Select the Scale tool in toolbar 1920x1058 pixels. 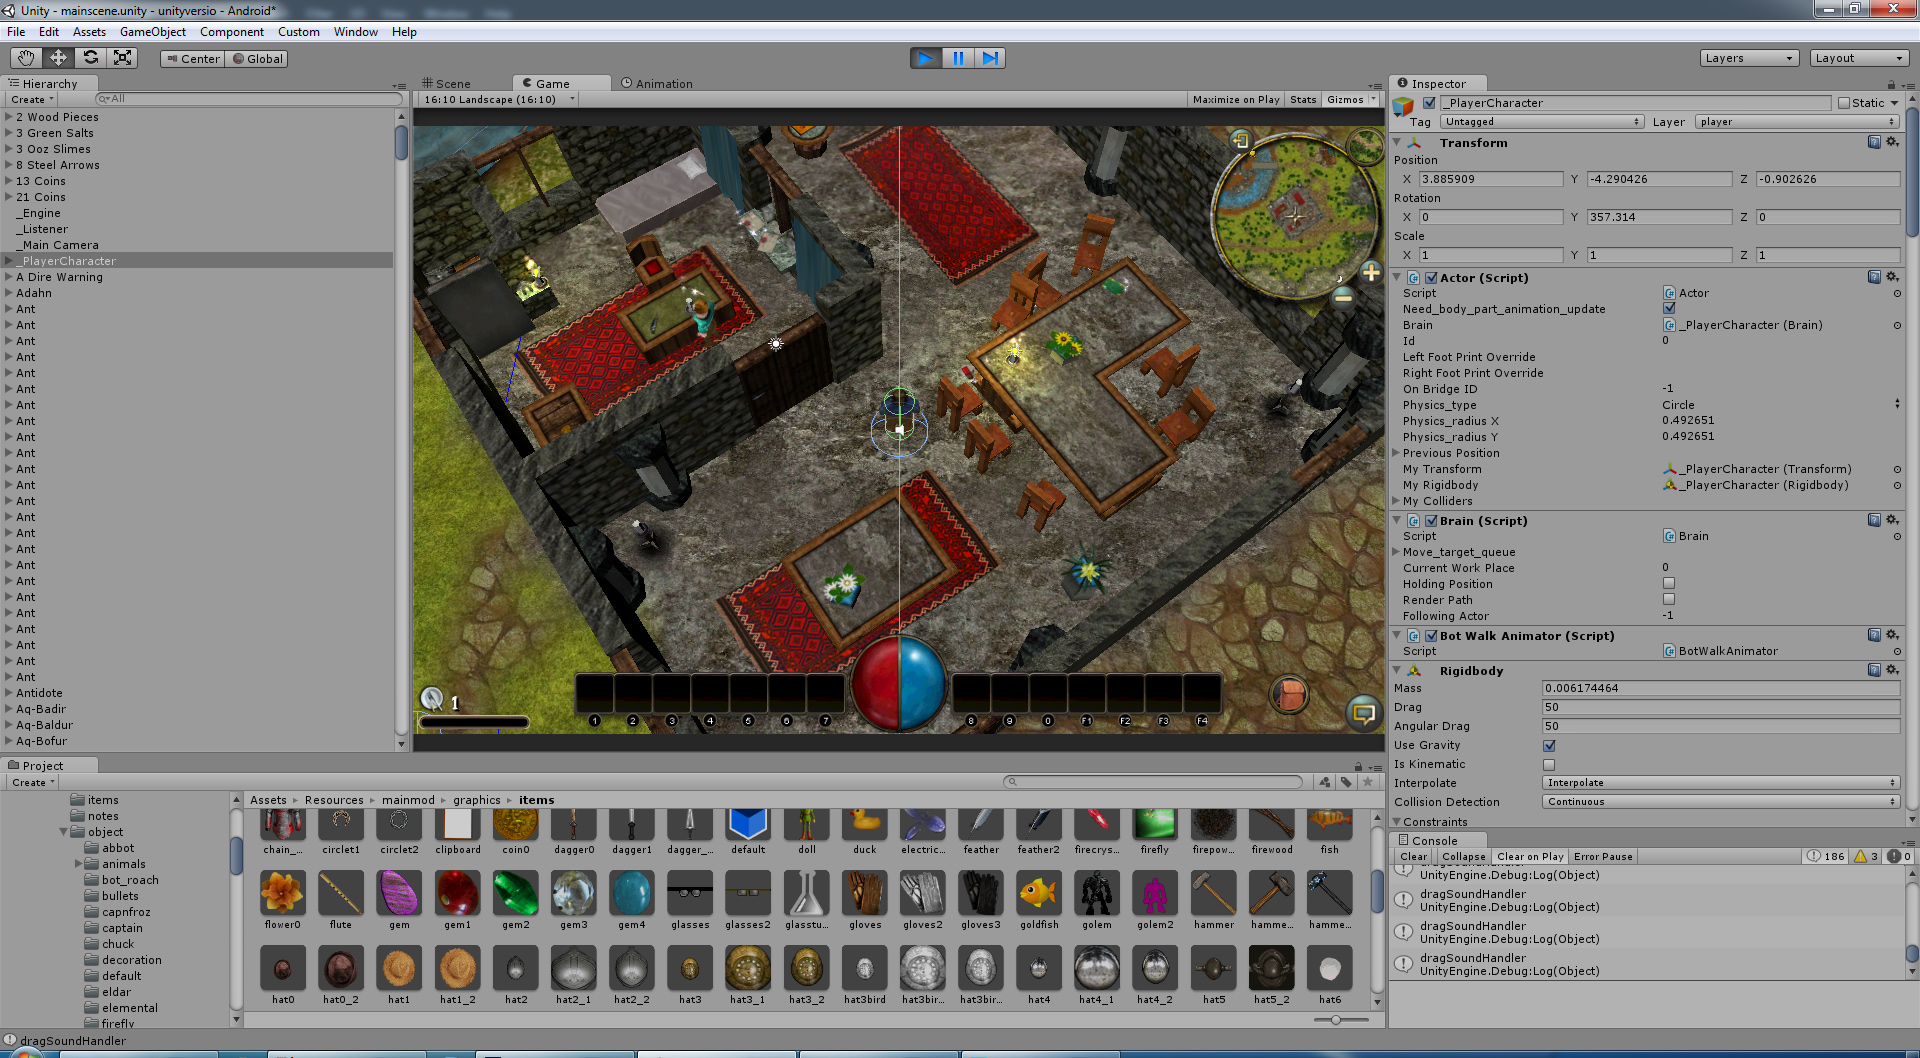coord(122,58)
